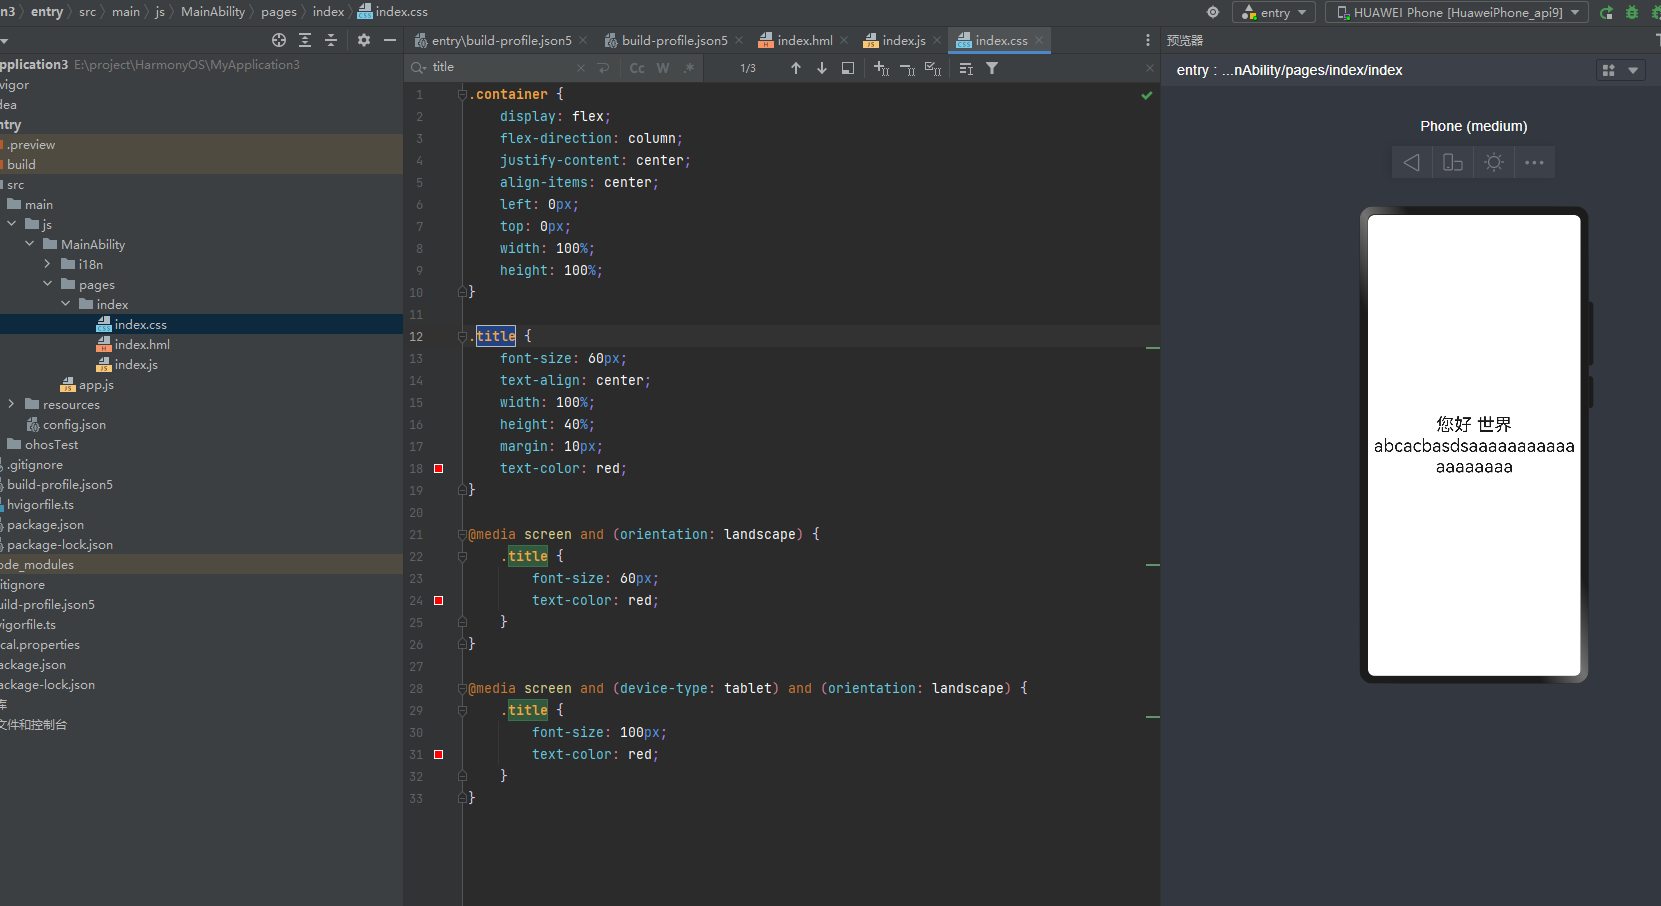1661x906 pixels.
Task: Click previewer back navigation triangle
Action: pos(1411,162)
